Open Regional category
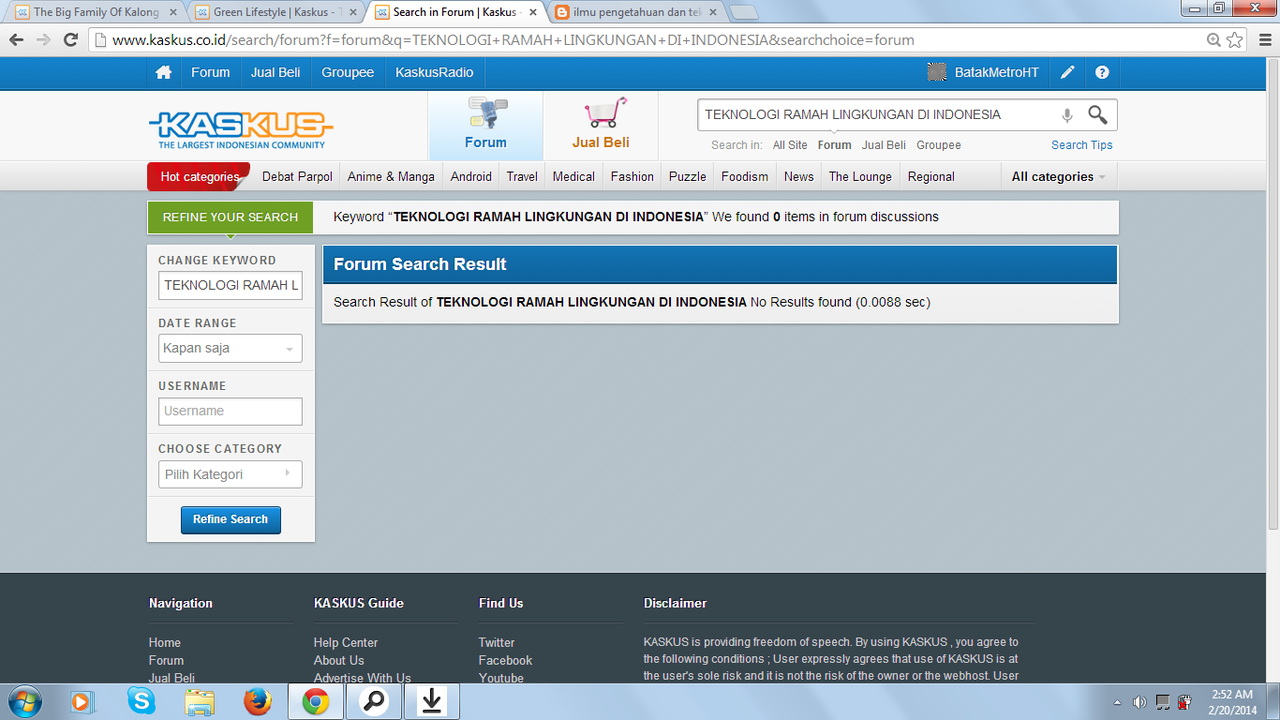 pos(931,176)
